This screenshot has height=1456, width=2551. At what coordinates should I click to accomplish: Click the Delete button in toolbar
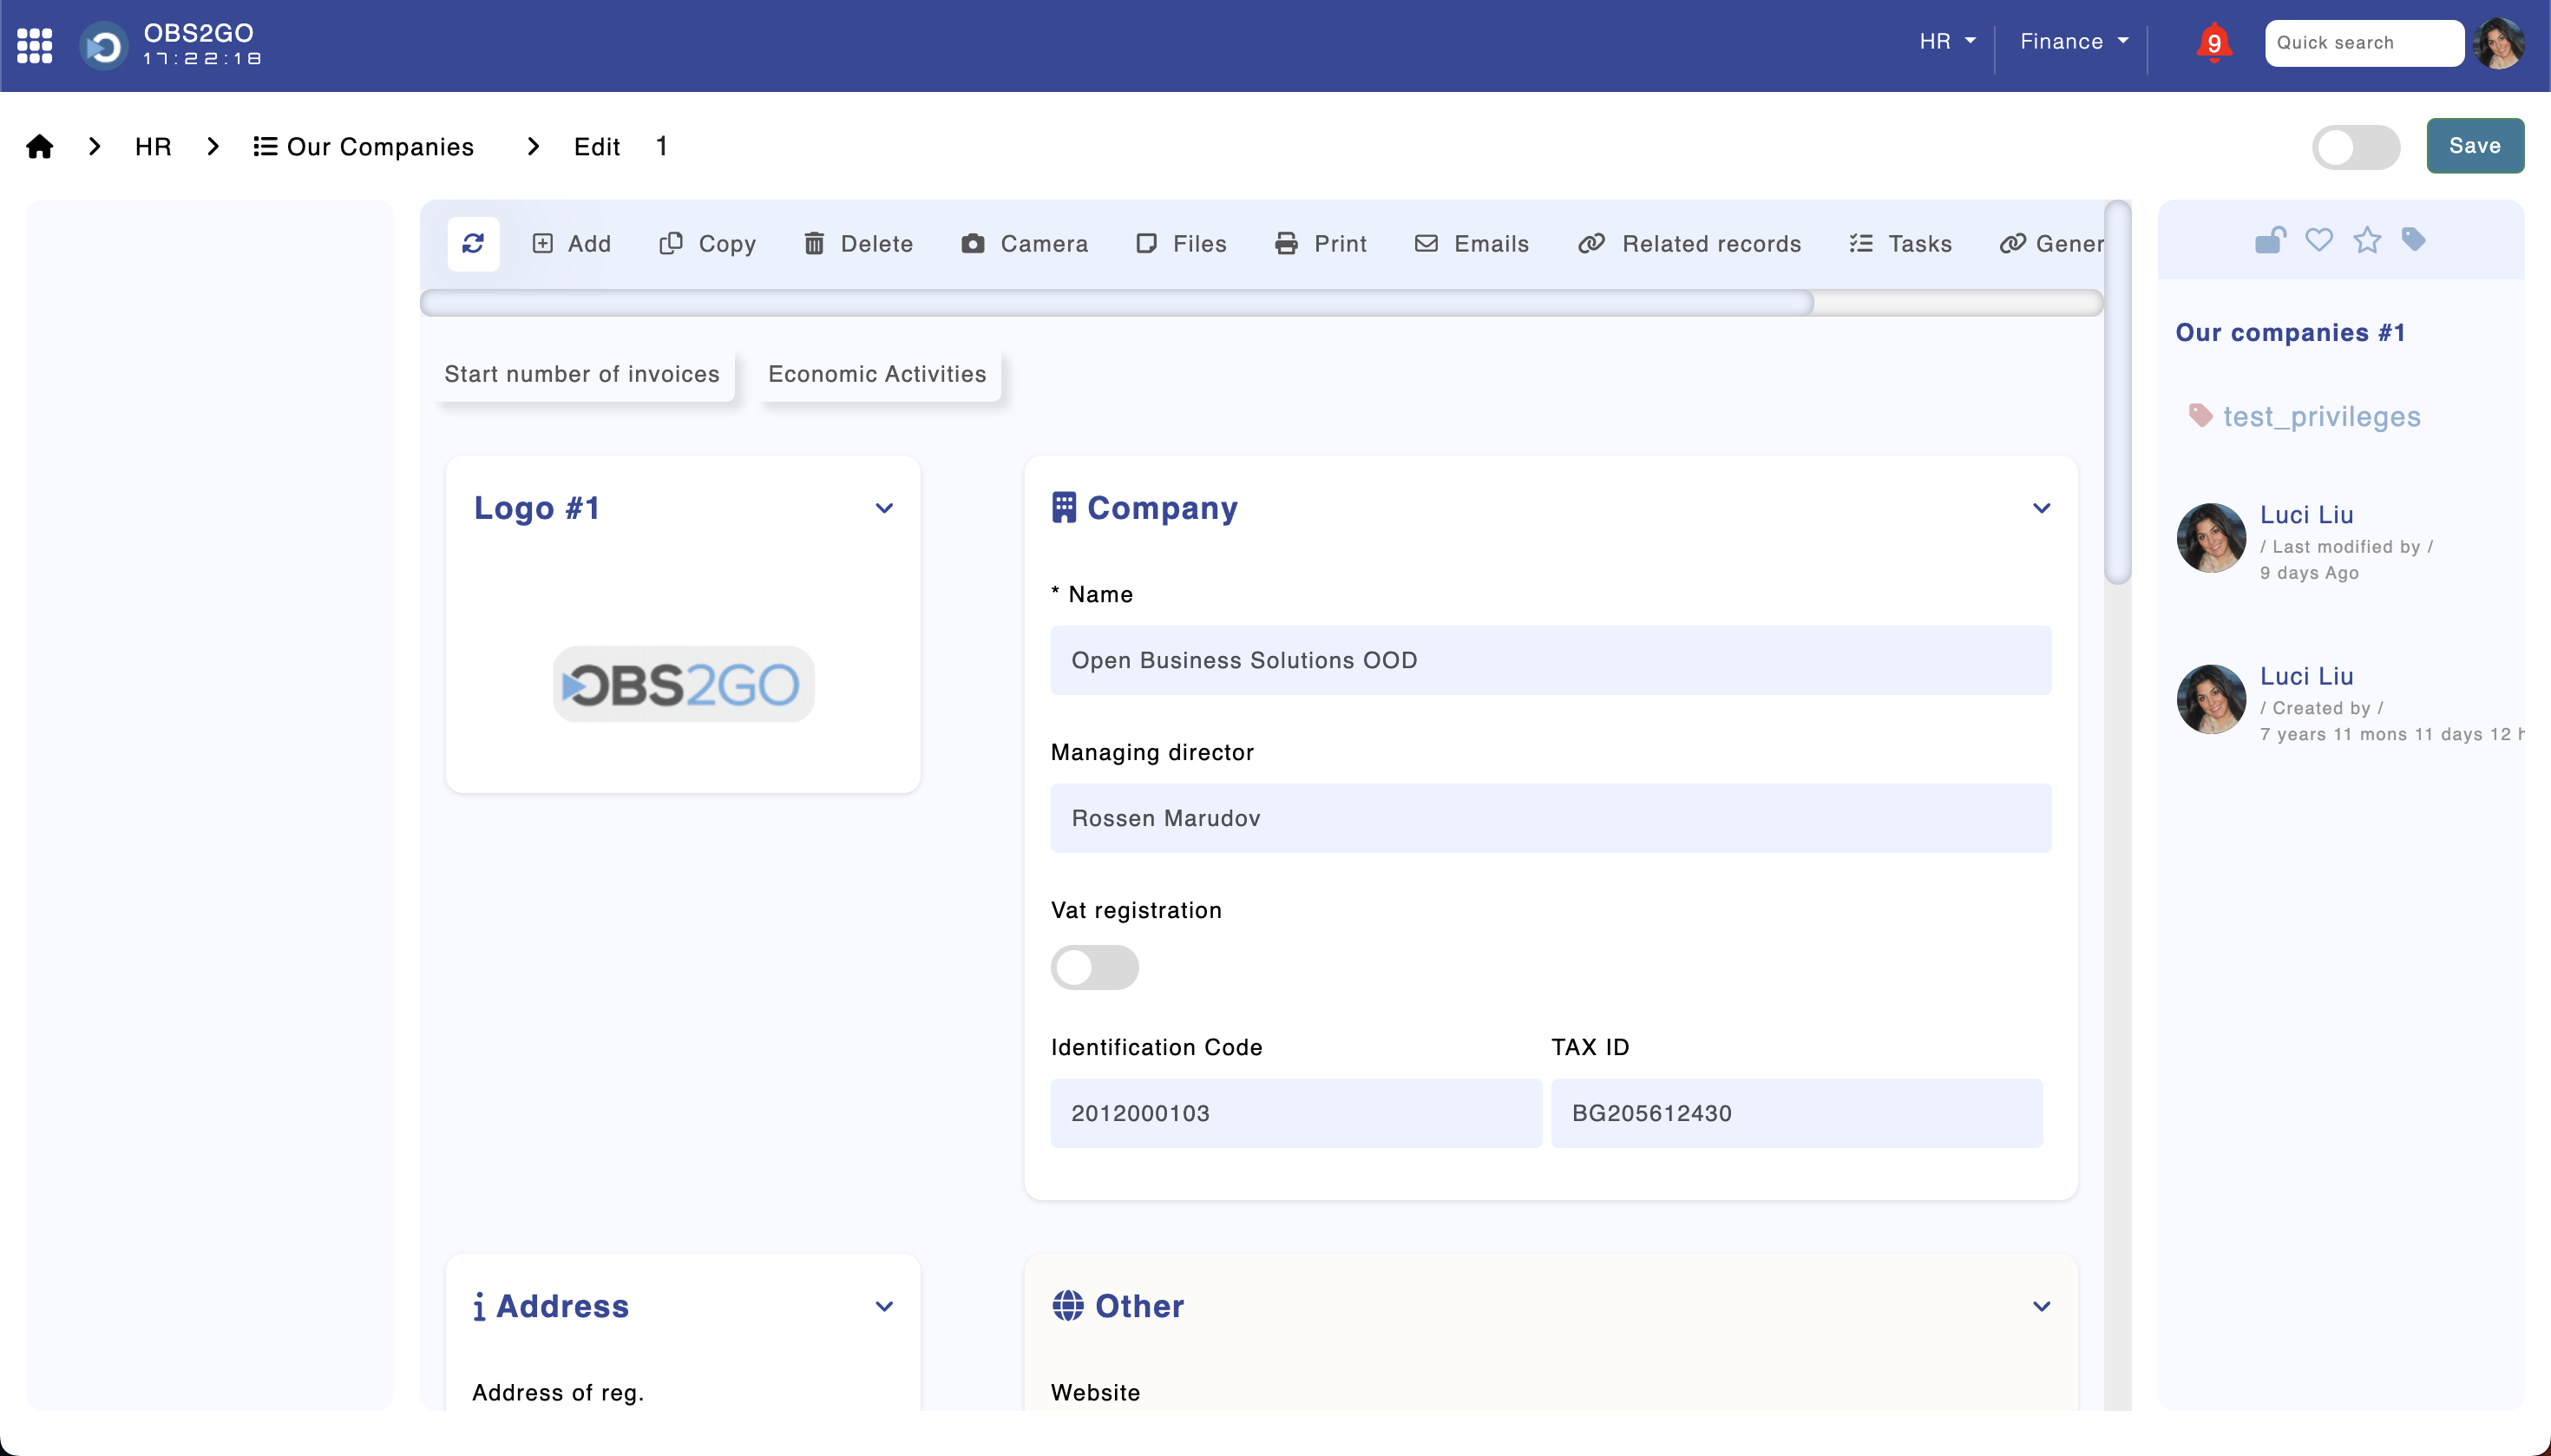click(856, 244)
